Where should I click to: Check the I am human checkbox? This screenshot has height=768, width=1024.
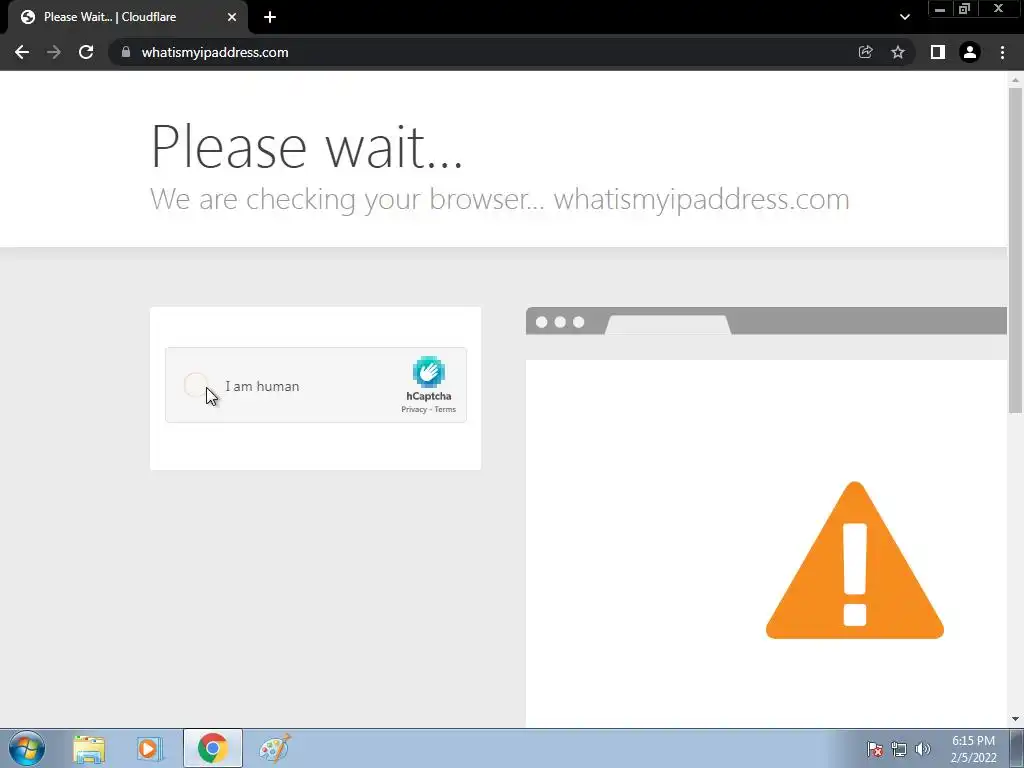click(196, 385)
